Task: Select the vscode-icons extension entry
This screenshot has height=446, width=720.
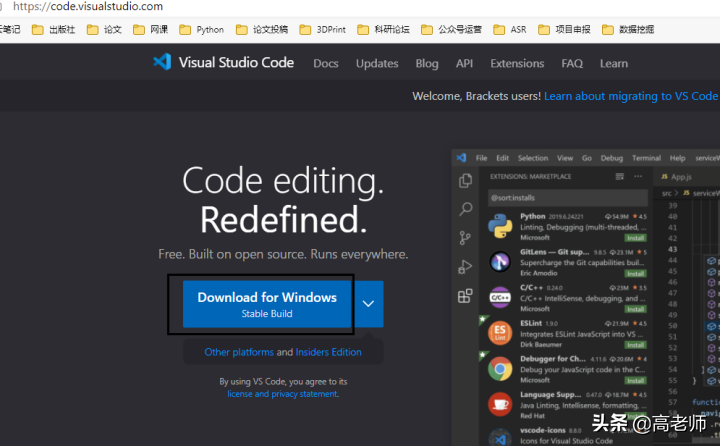Action: tap(568, 435)
